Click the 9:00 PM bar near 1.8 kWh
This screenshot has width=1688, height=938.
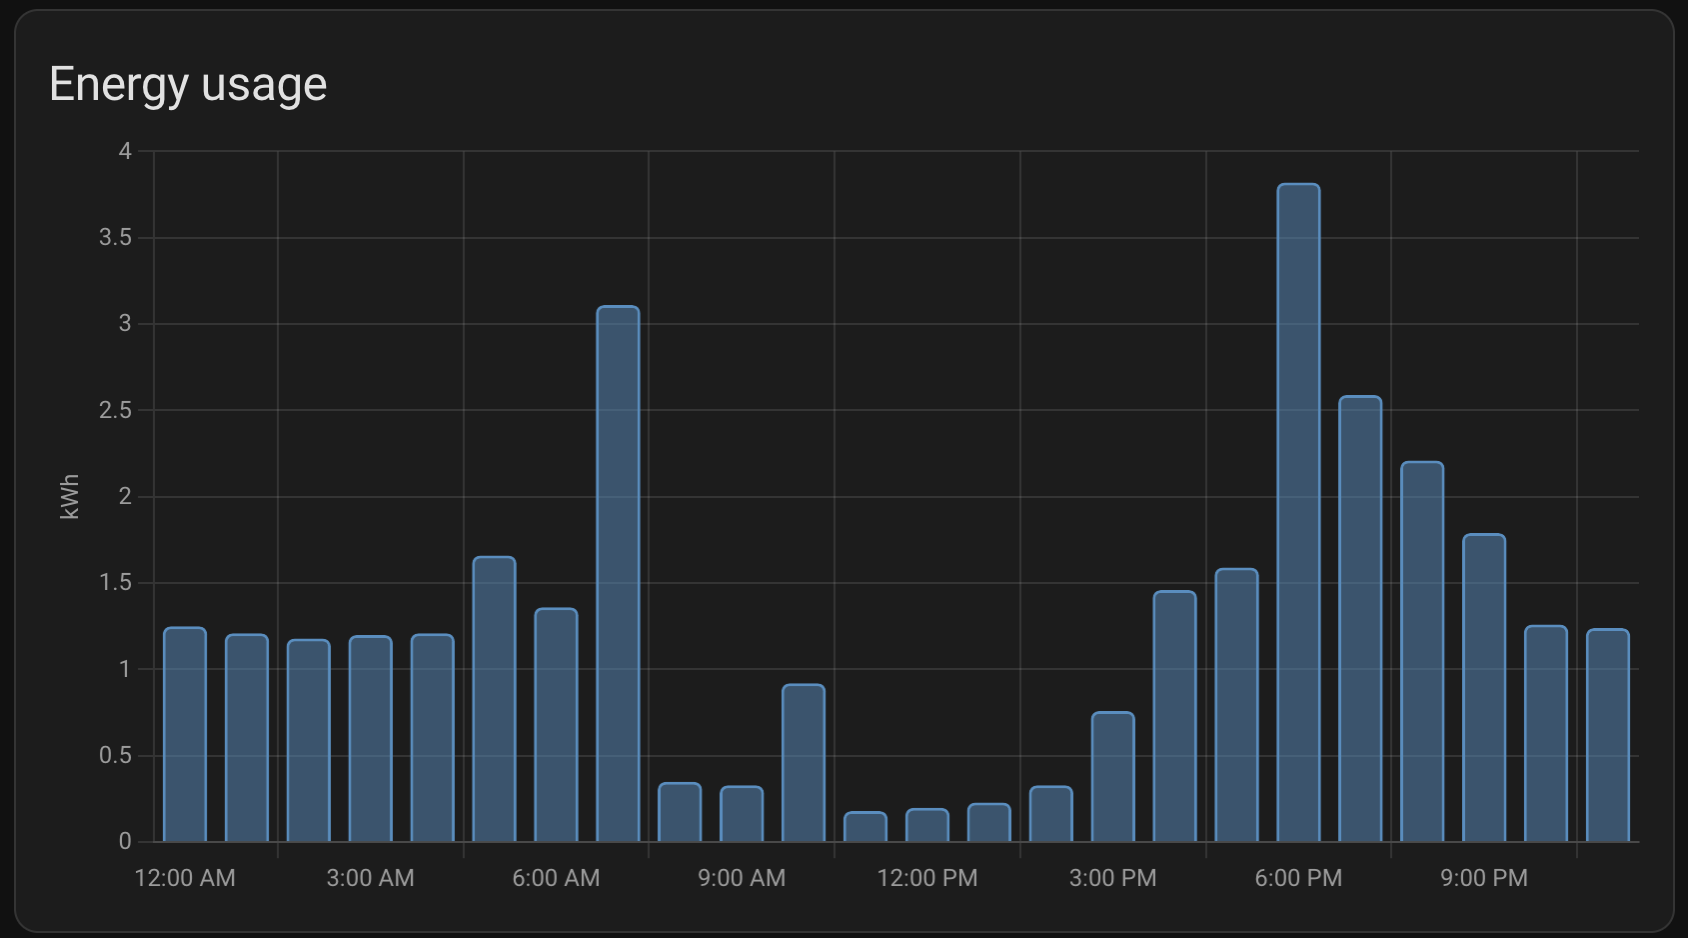coord(1484,687)
